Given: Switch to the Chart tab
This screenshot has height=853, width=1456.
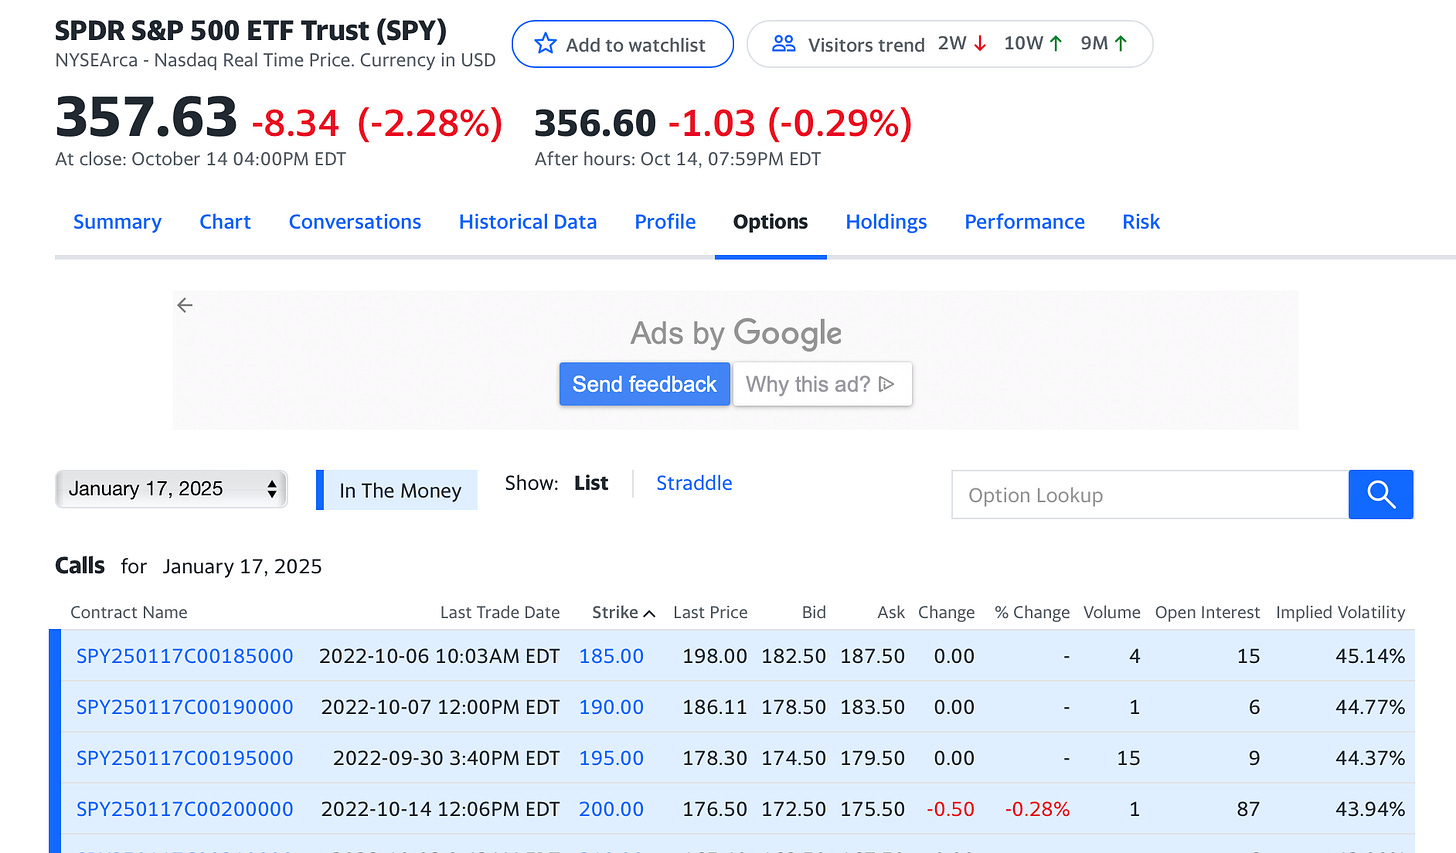Looking at the screenshot, I should pyautogui.click(x=225, y=222).
